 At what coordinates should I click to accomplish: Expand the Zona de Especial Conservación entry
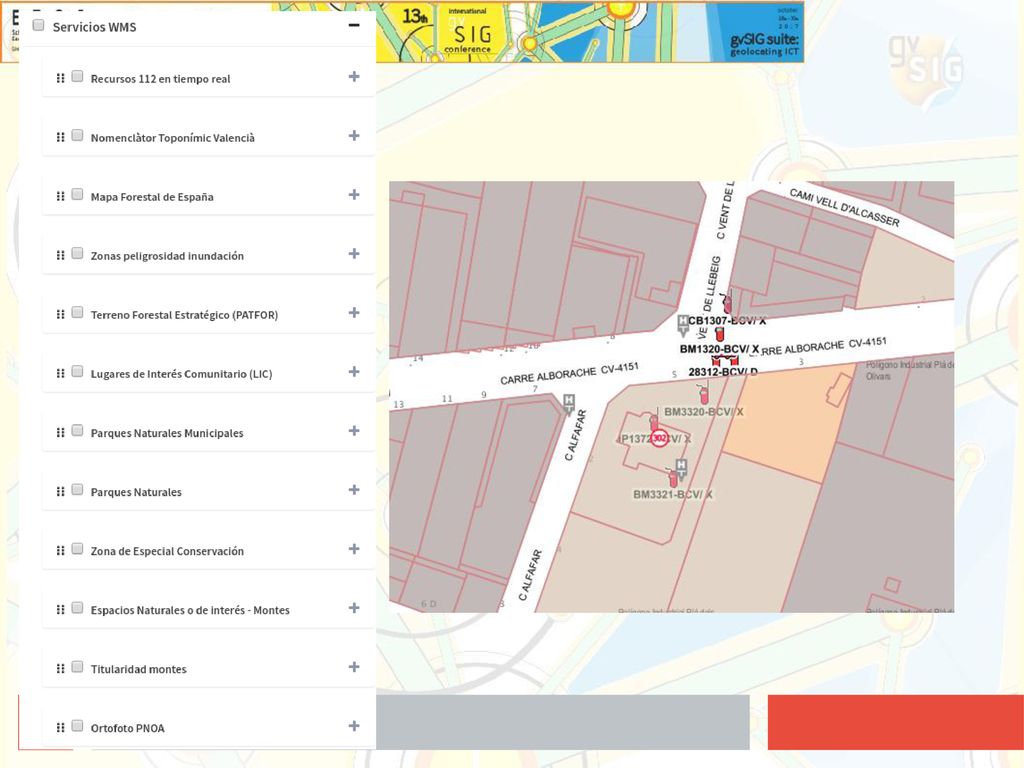(354, 549)
